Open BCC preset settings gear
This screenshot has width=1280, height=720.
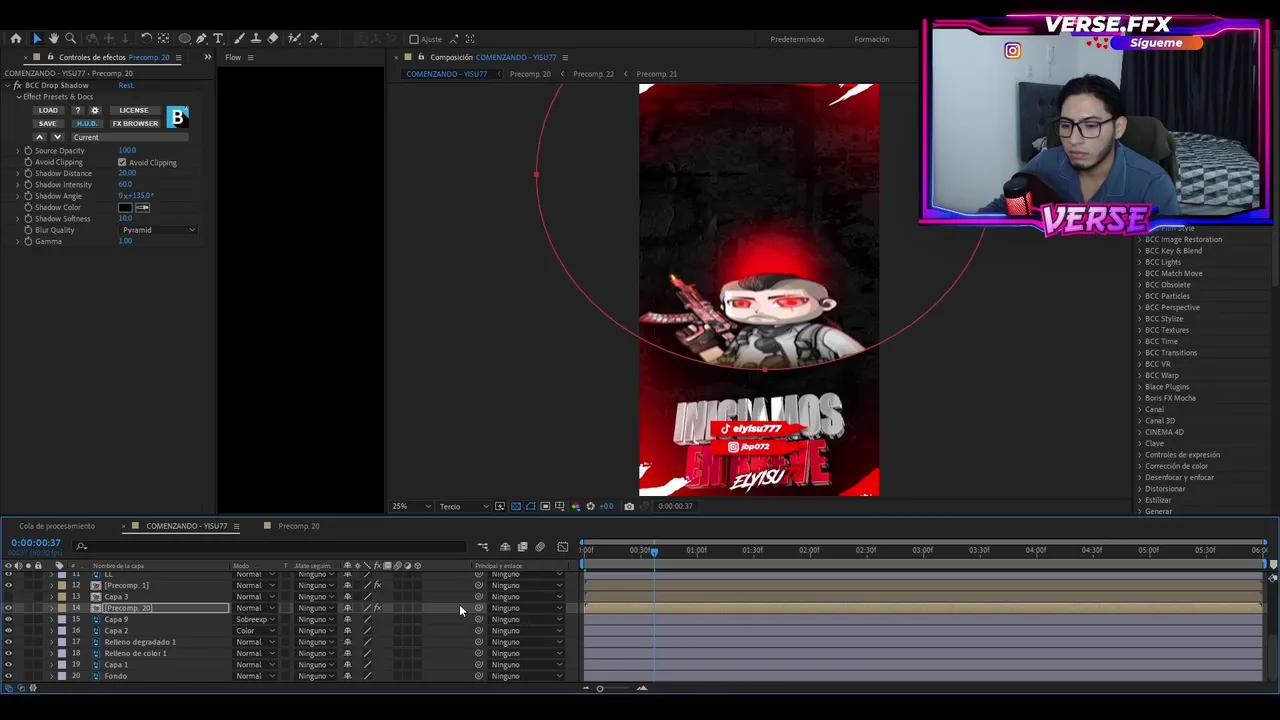pyautogui.click(x=95, y=110)
